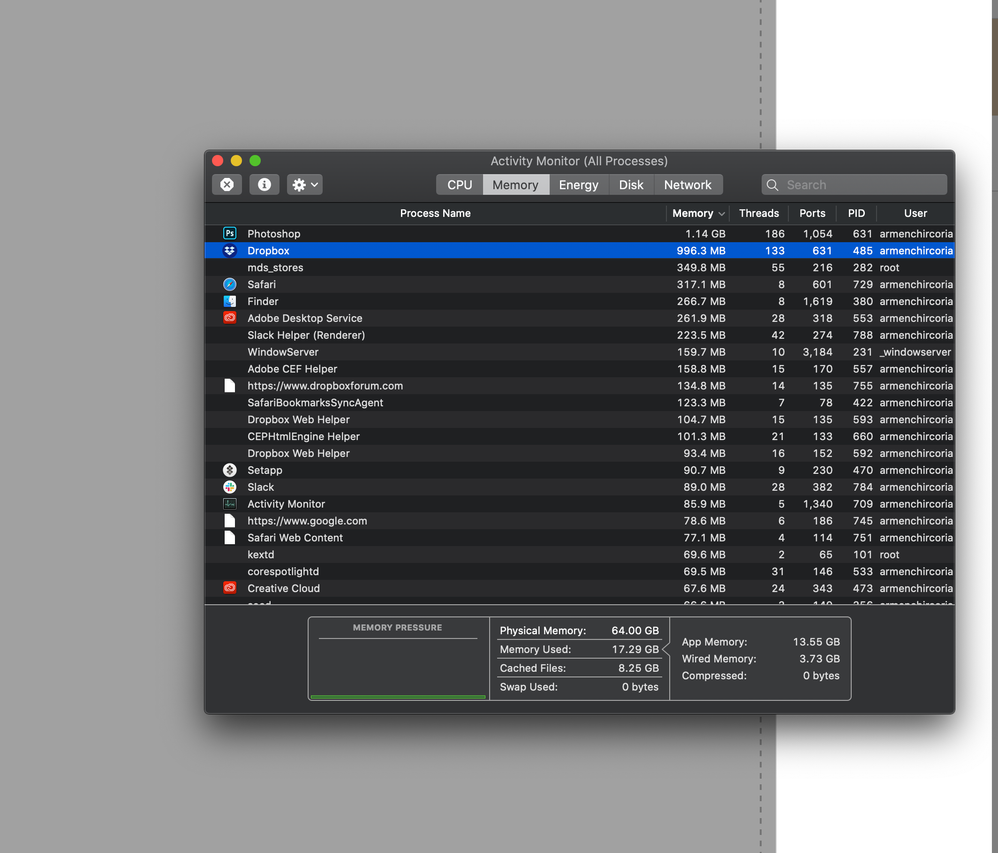This screenshot has height=853, width=998.
Task: Click the Finder icon in its row
Action: pyautogui.click(x=230, y=301)
